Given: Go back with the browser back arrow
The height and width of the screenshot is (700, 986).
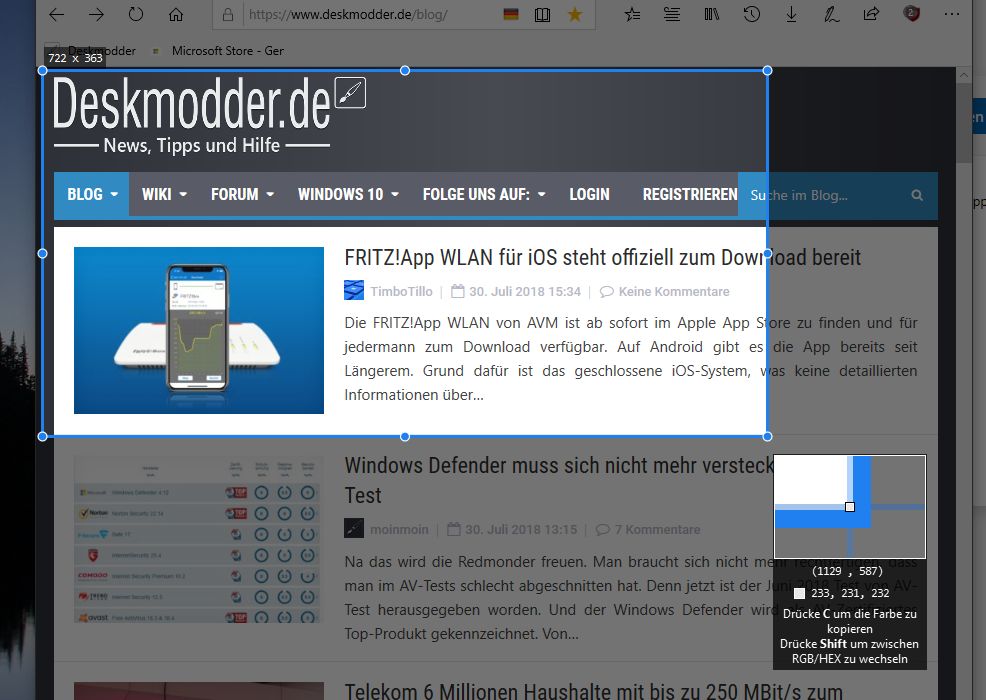Looking at the screenshot, I should coord(57,14).
